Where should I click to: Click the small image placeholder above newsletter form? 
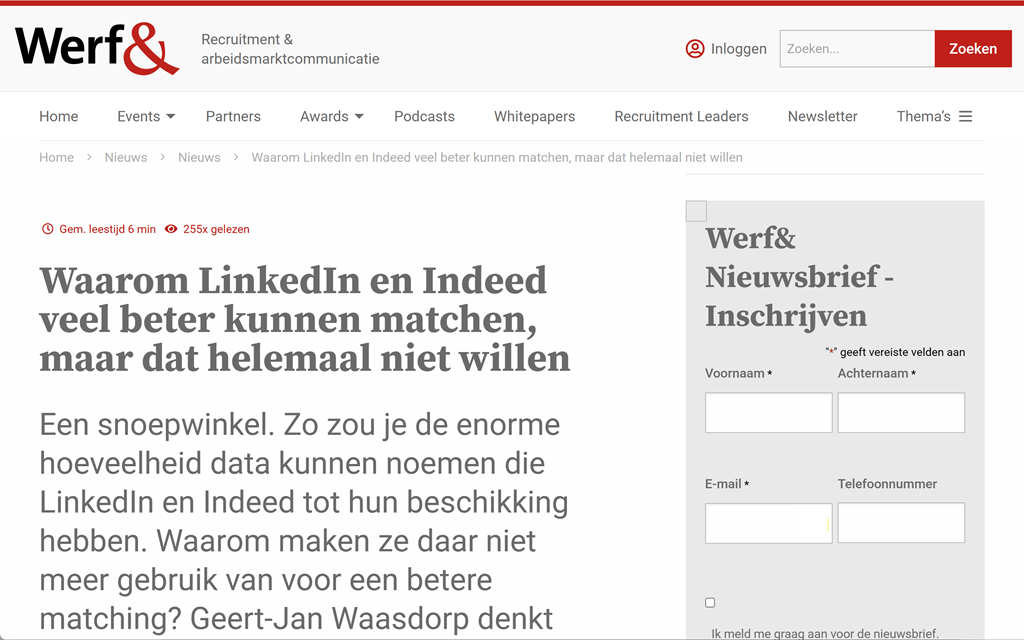click(x=696, y=211)
